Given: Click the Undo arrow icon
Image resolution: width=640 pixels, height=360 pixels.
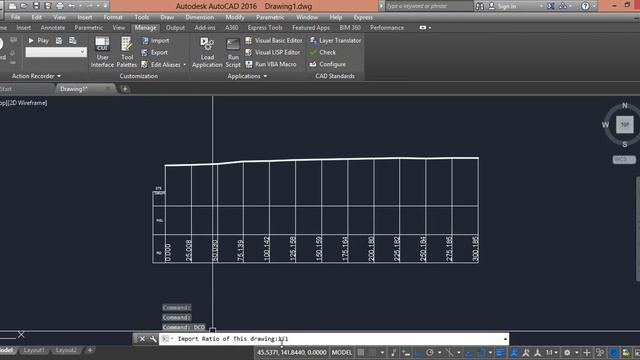Looking at the screenshot, I should point(72,6).
